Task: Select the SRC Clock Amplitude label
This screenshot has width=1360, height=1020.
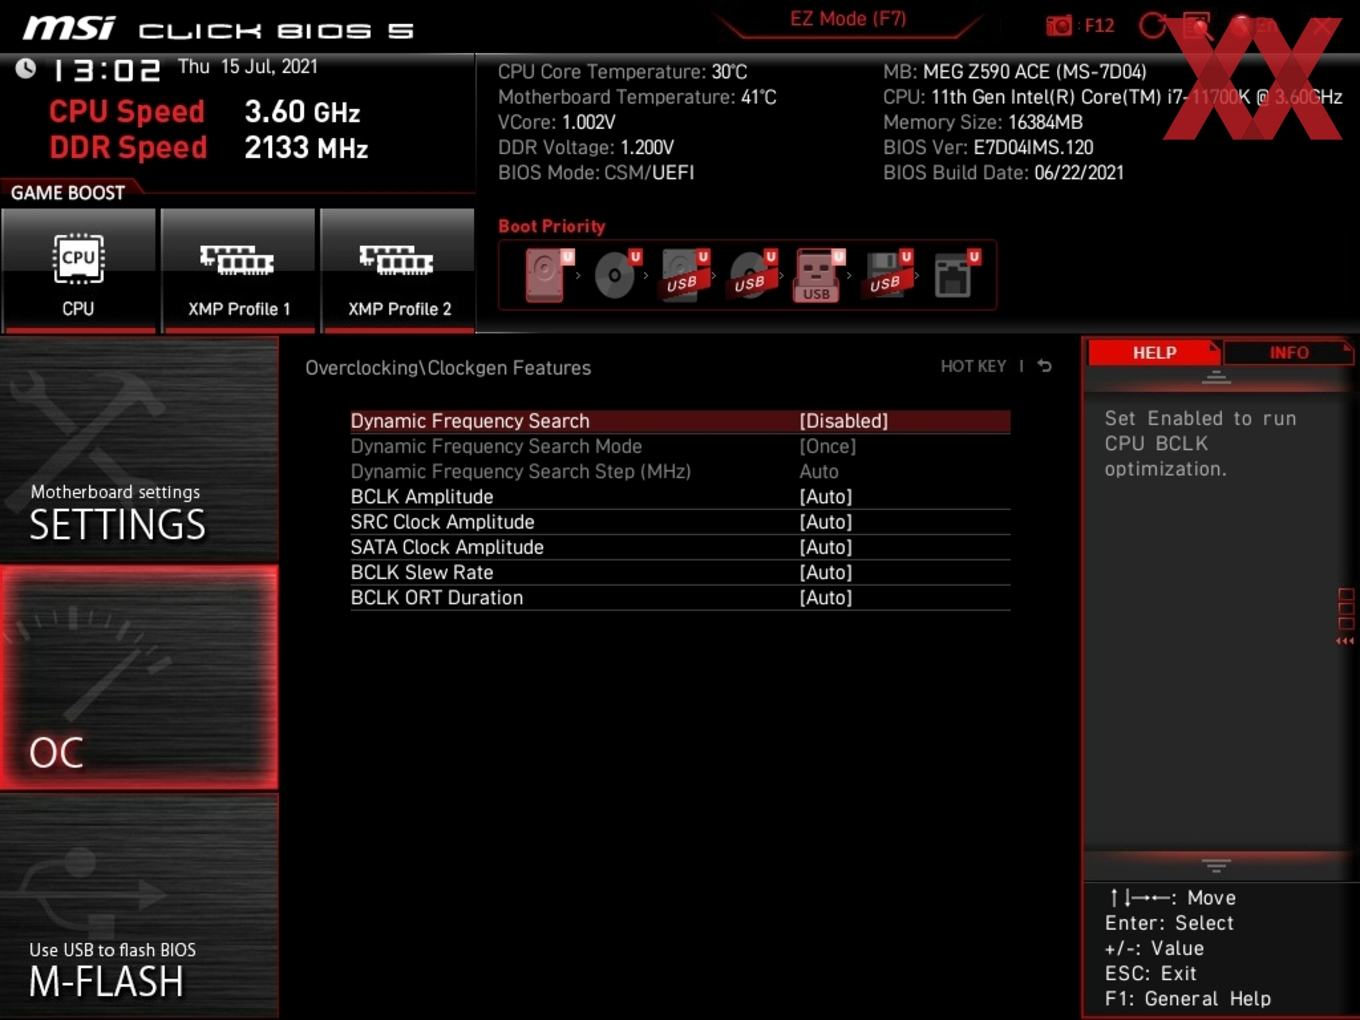Action: click(442, 522)
